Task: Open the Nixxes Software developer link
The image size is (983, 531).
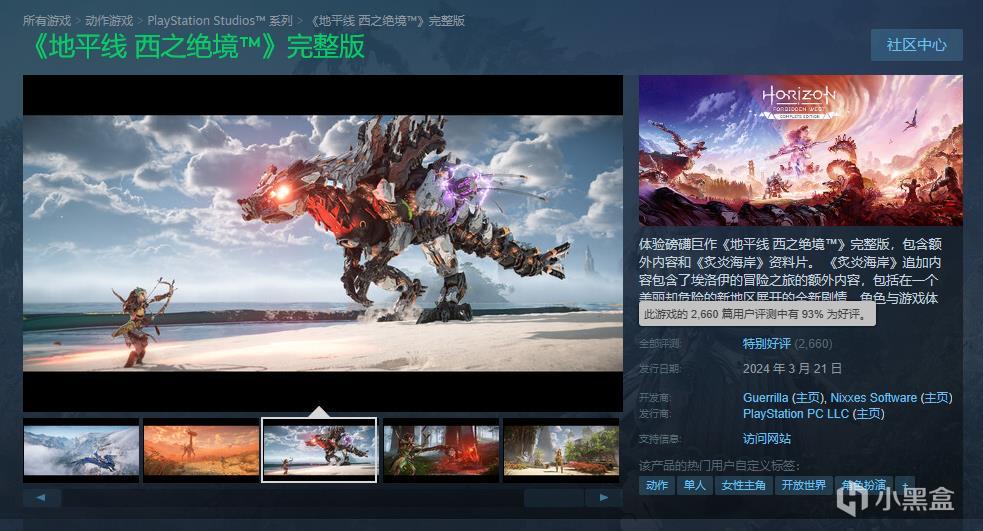Action: (873, 397)
